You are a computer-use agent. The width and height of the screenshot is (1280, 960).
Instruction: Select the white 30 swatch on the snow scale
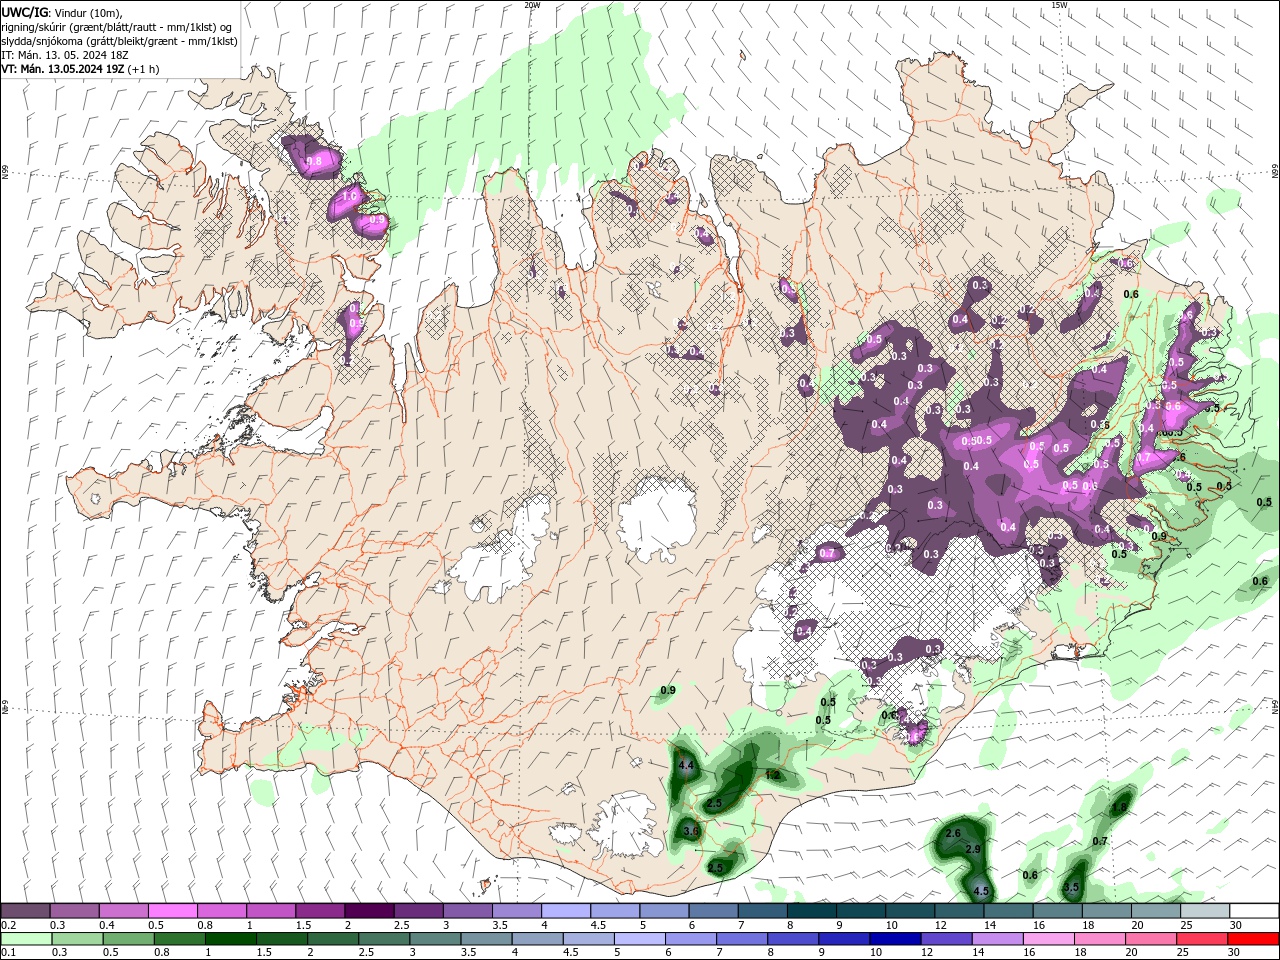(1254, 911)
